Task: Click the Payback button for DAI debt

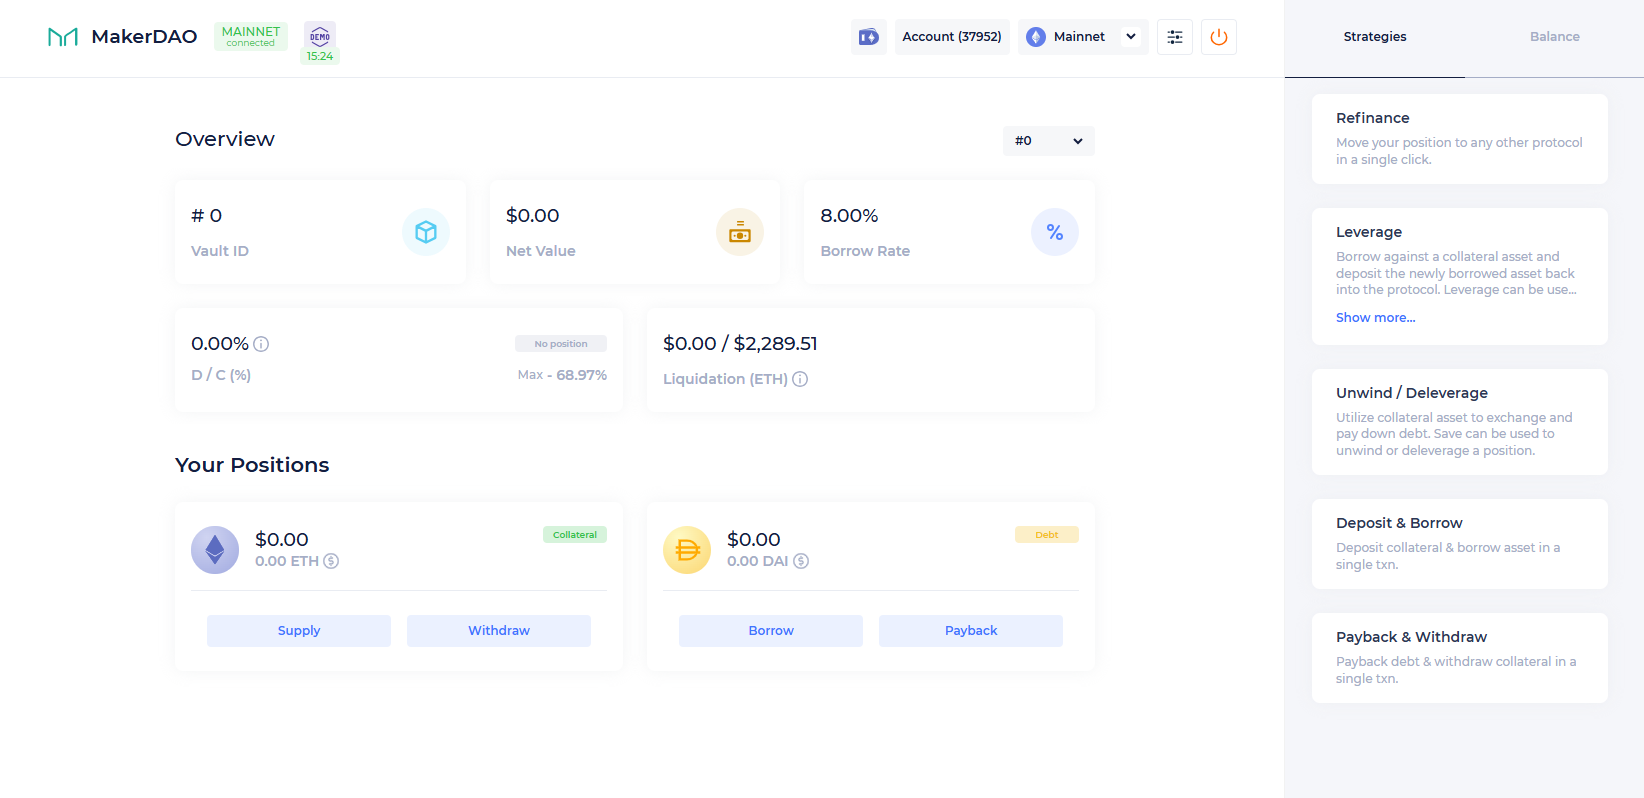Action: (970, 631)
